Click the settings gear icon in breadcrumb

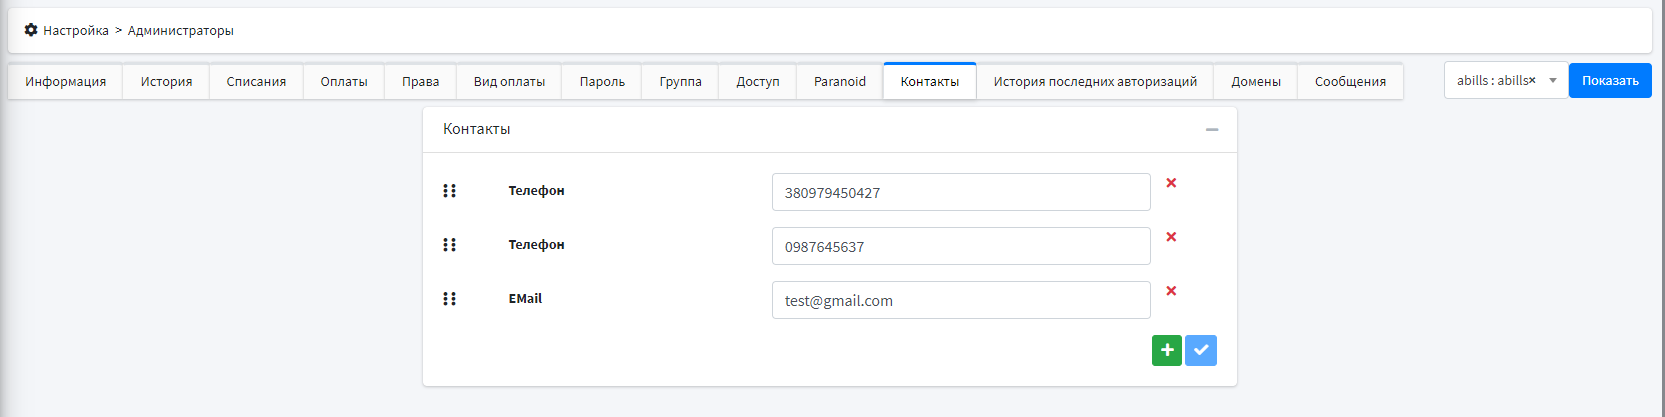(x=31, y=30)
